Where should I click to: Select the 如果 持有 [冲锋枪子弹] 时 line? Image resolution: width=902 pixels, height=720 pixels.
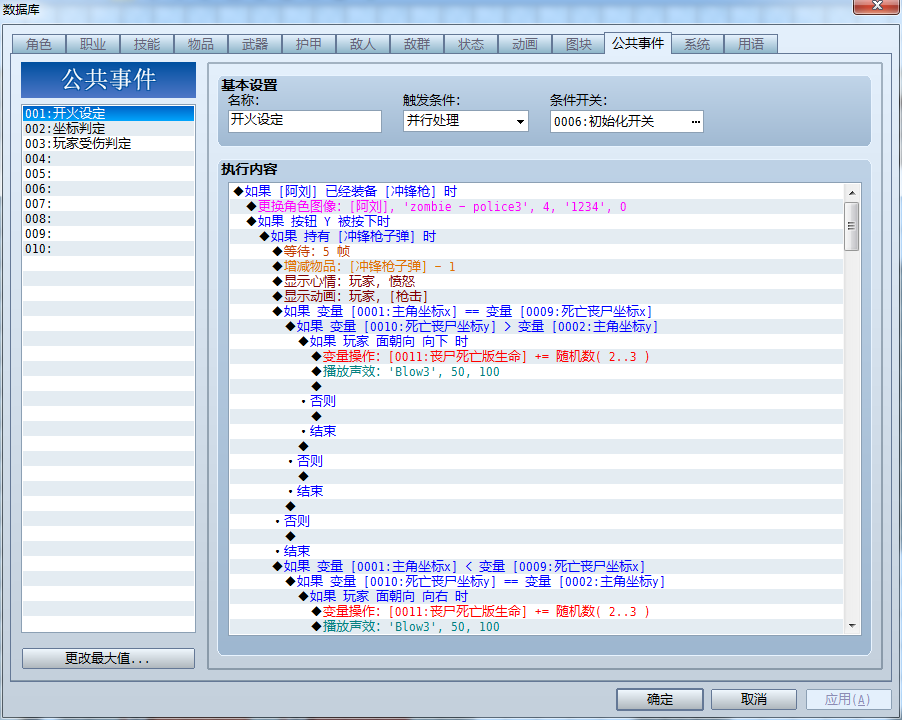pyautogui.click(x=536, y=236)
